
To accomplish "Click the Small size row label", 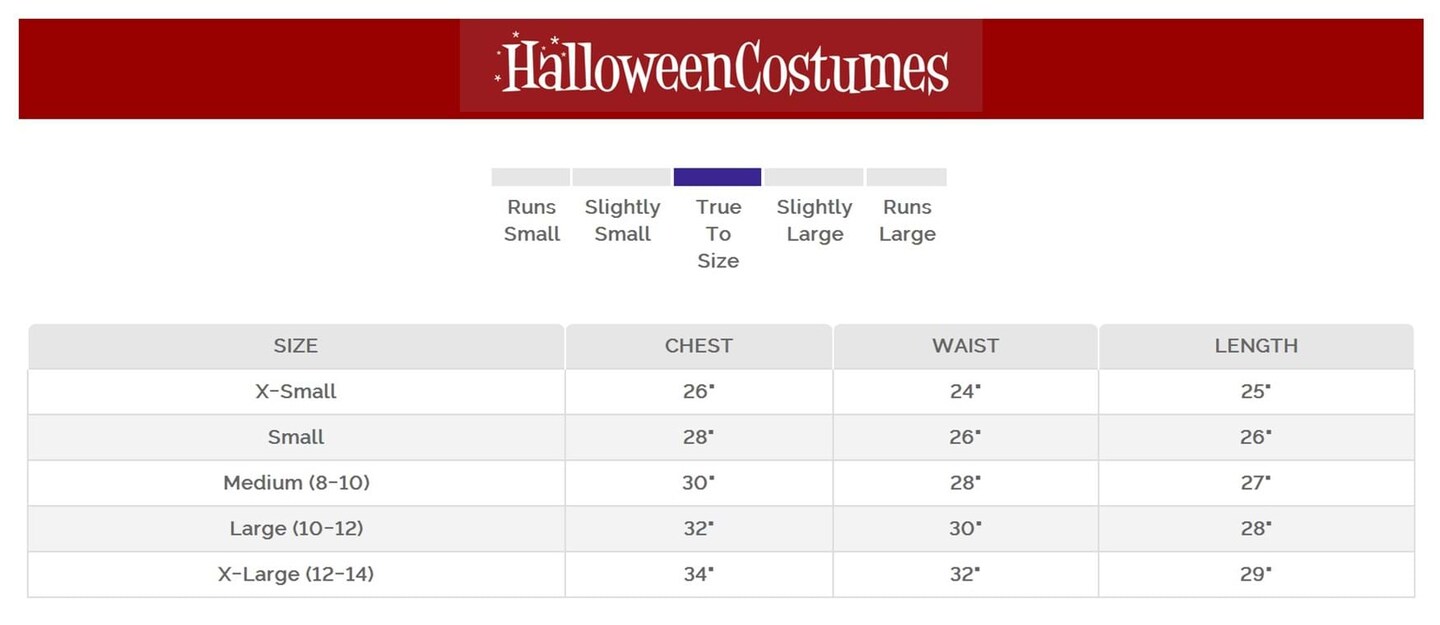I will tap(296, 437).
